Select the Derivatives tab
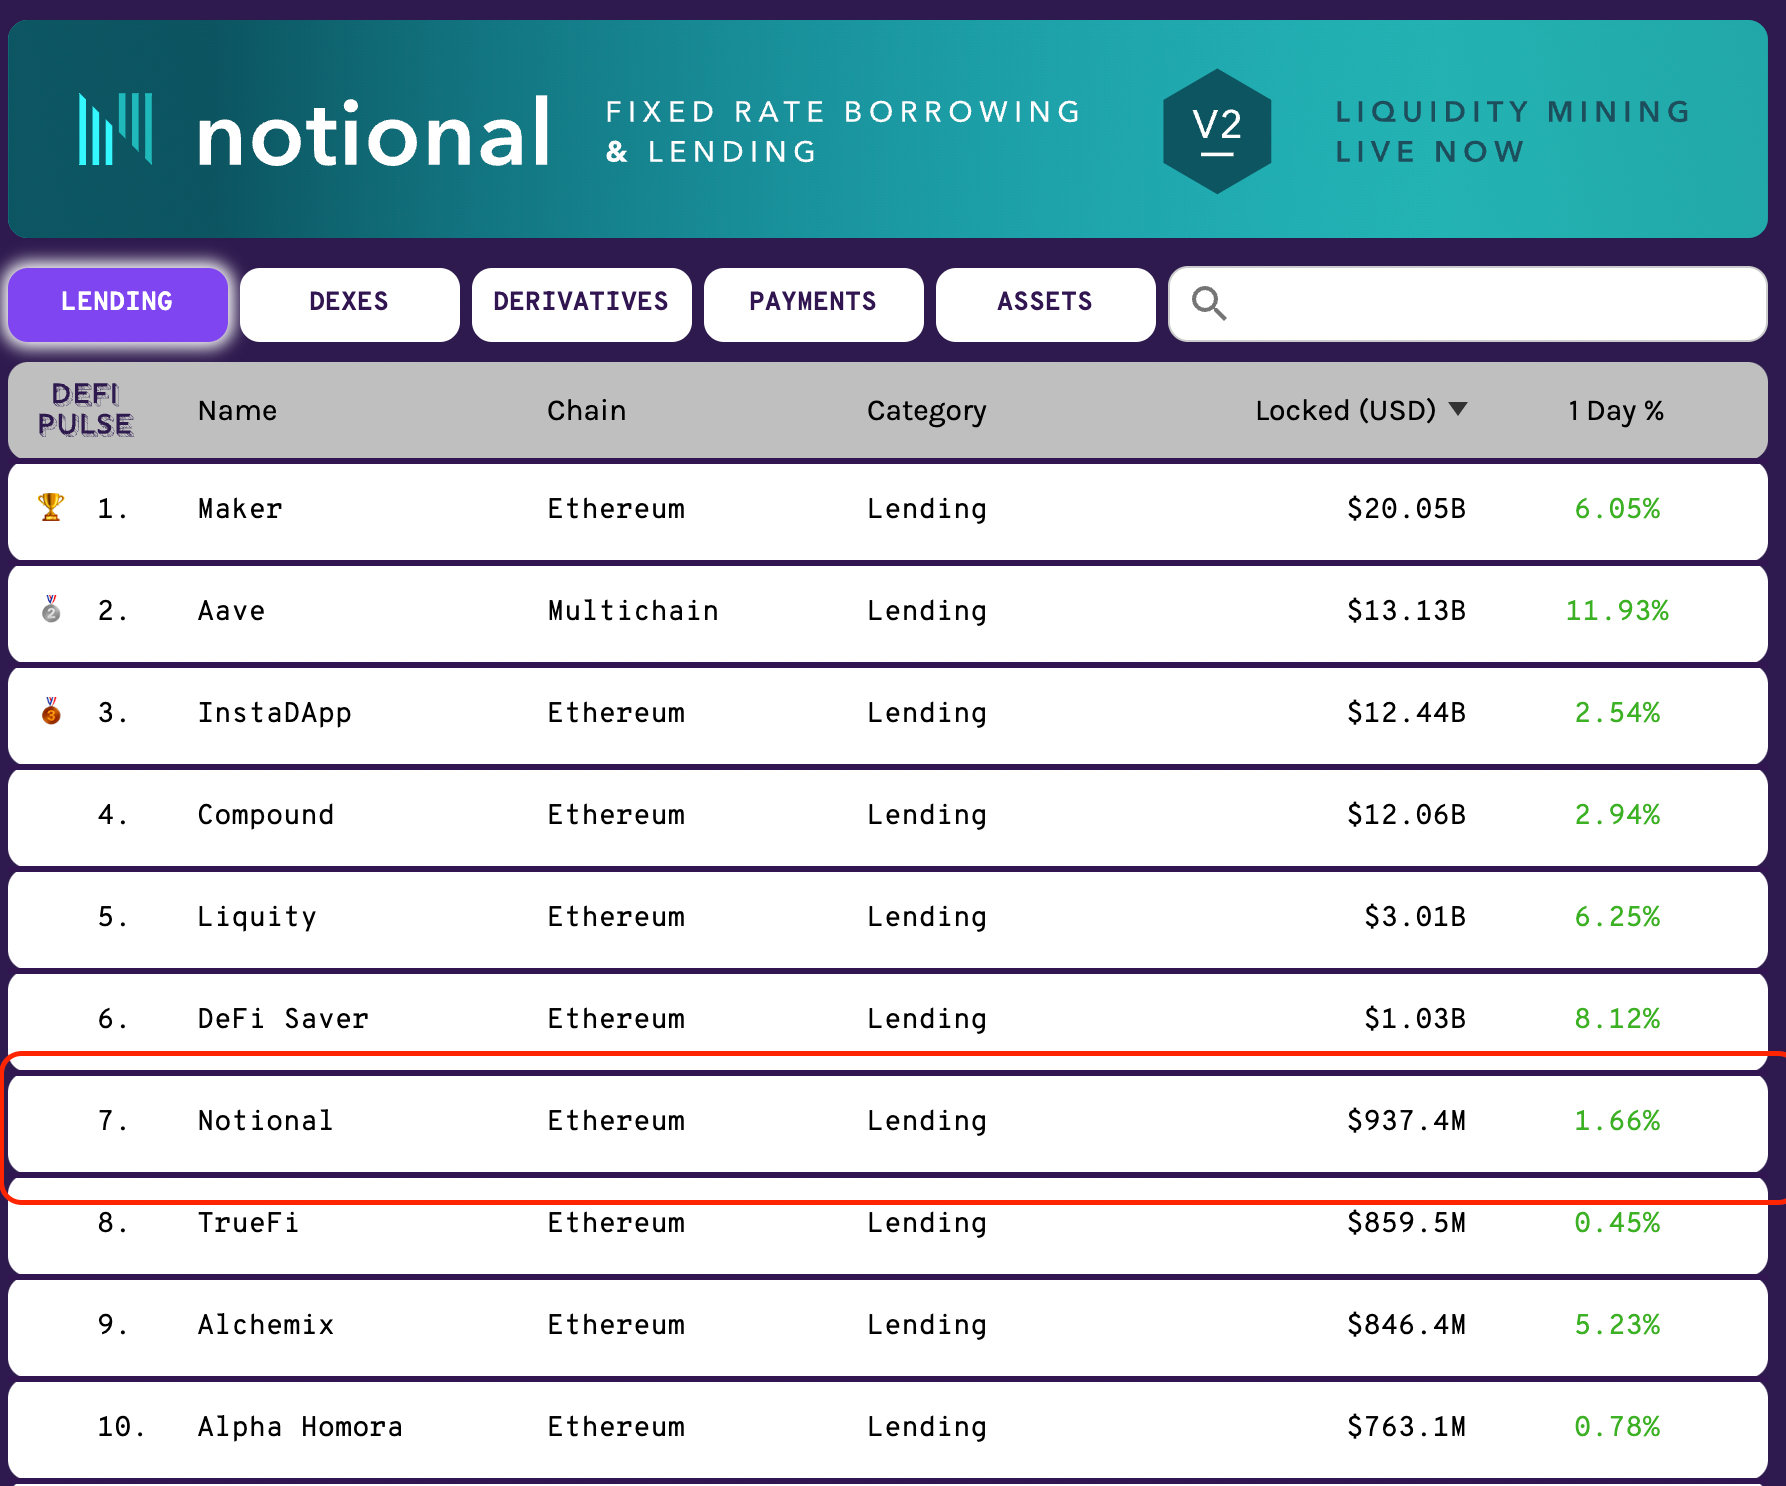The image size is (1786, 1486). 582,304
